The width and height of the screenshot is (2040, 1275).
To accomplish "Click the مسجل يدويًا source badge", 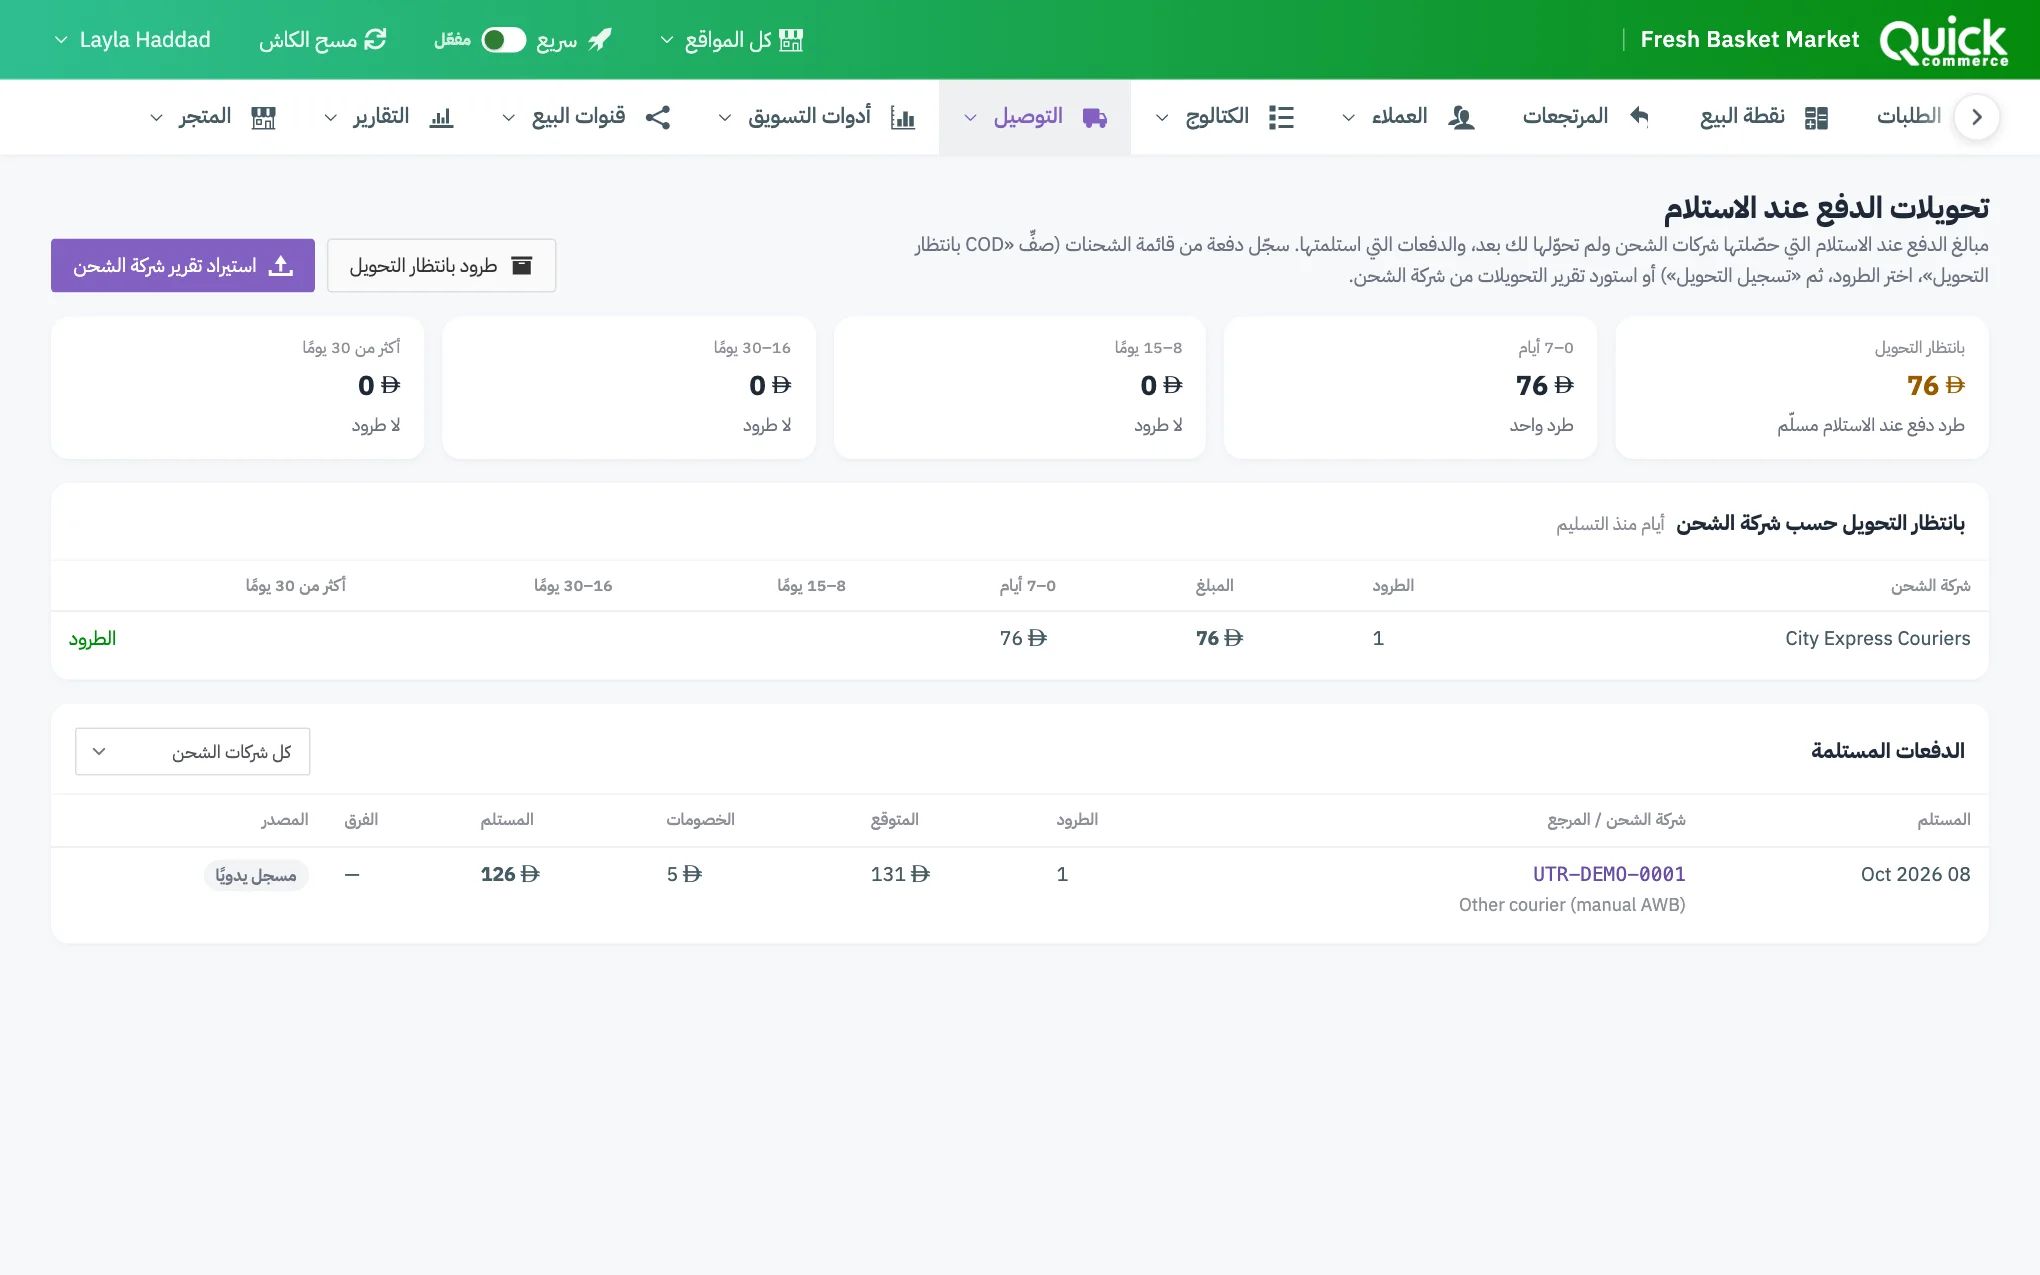I will [256, 875].
